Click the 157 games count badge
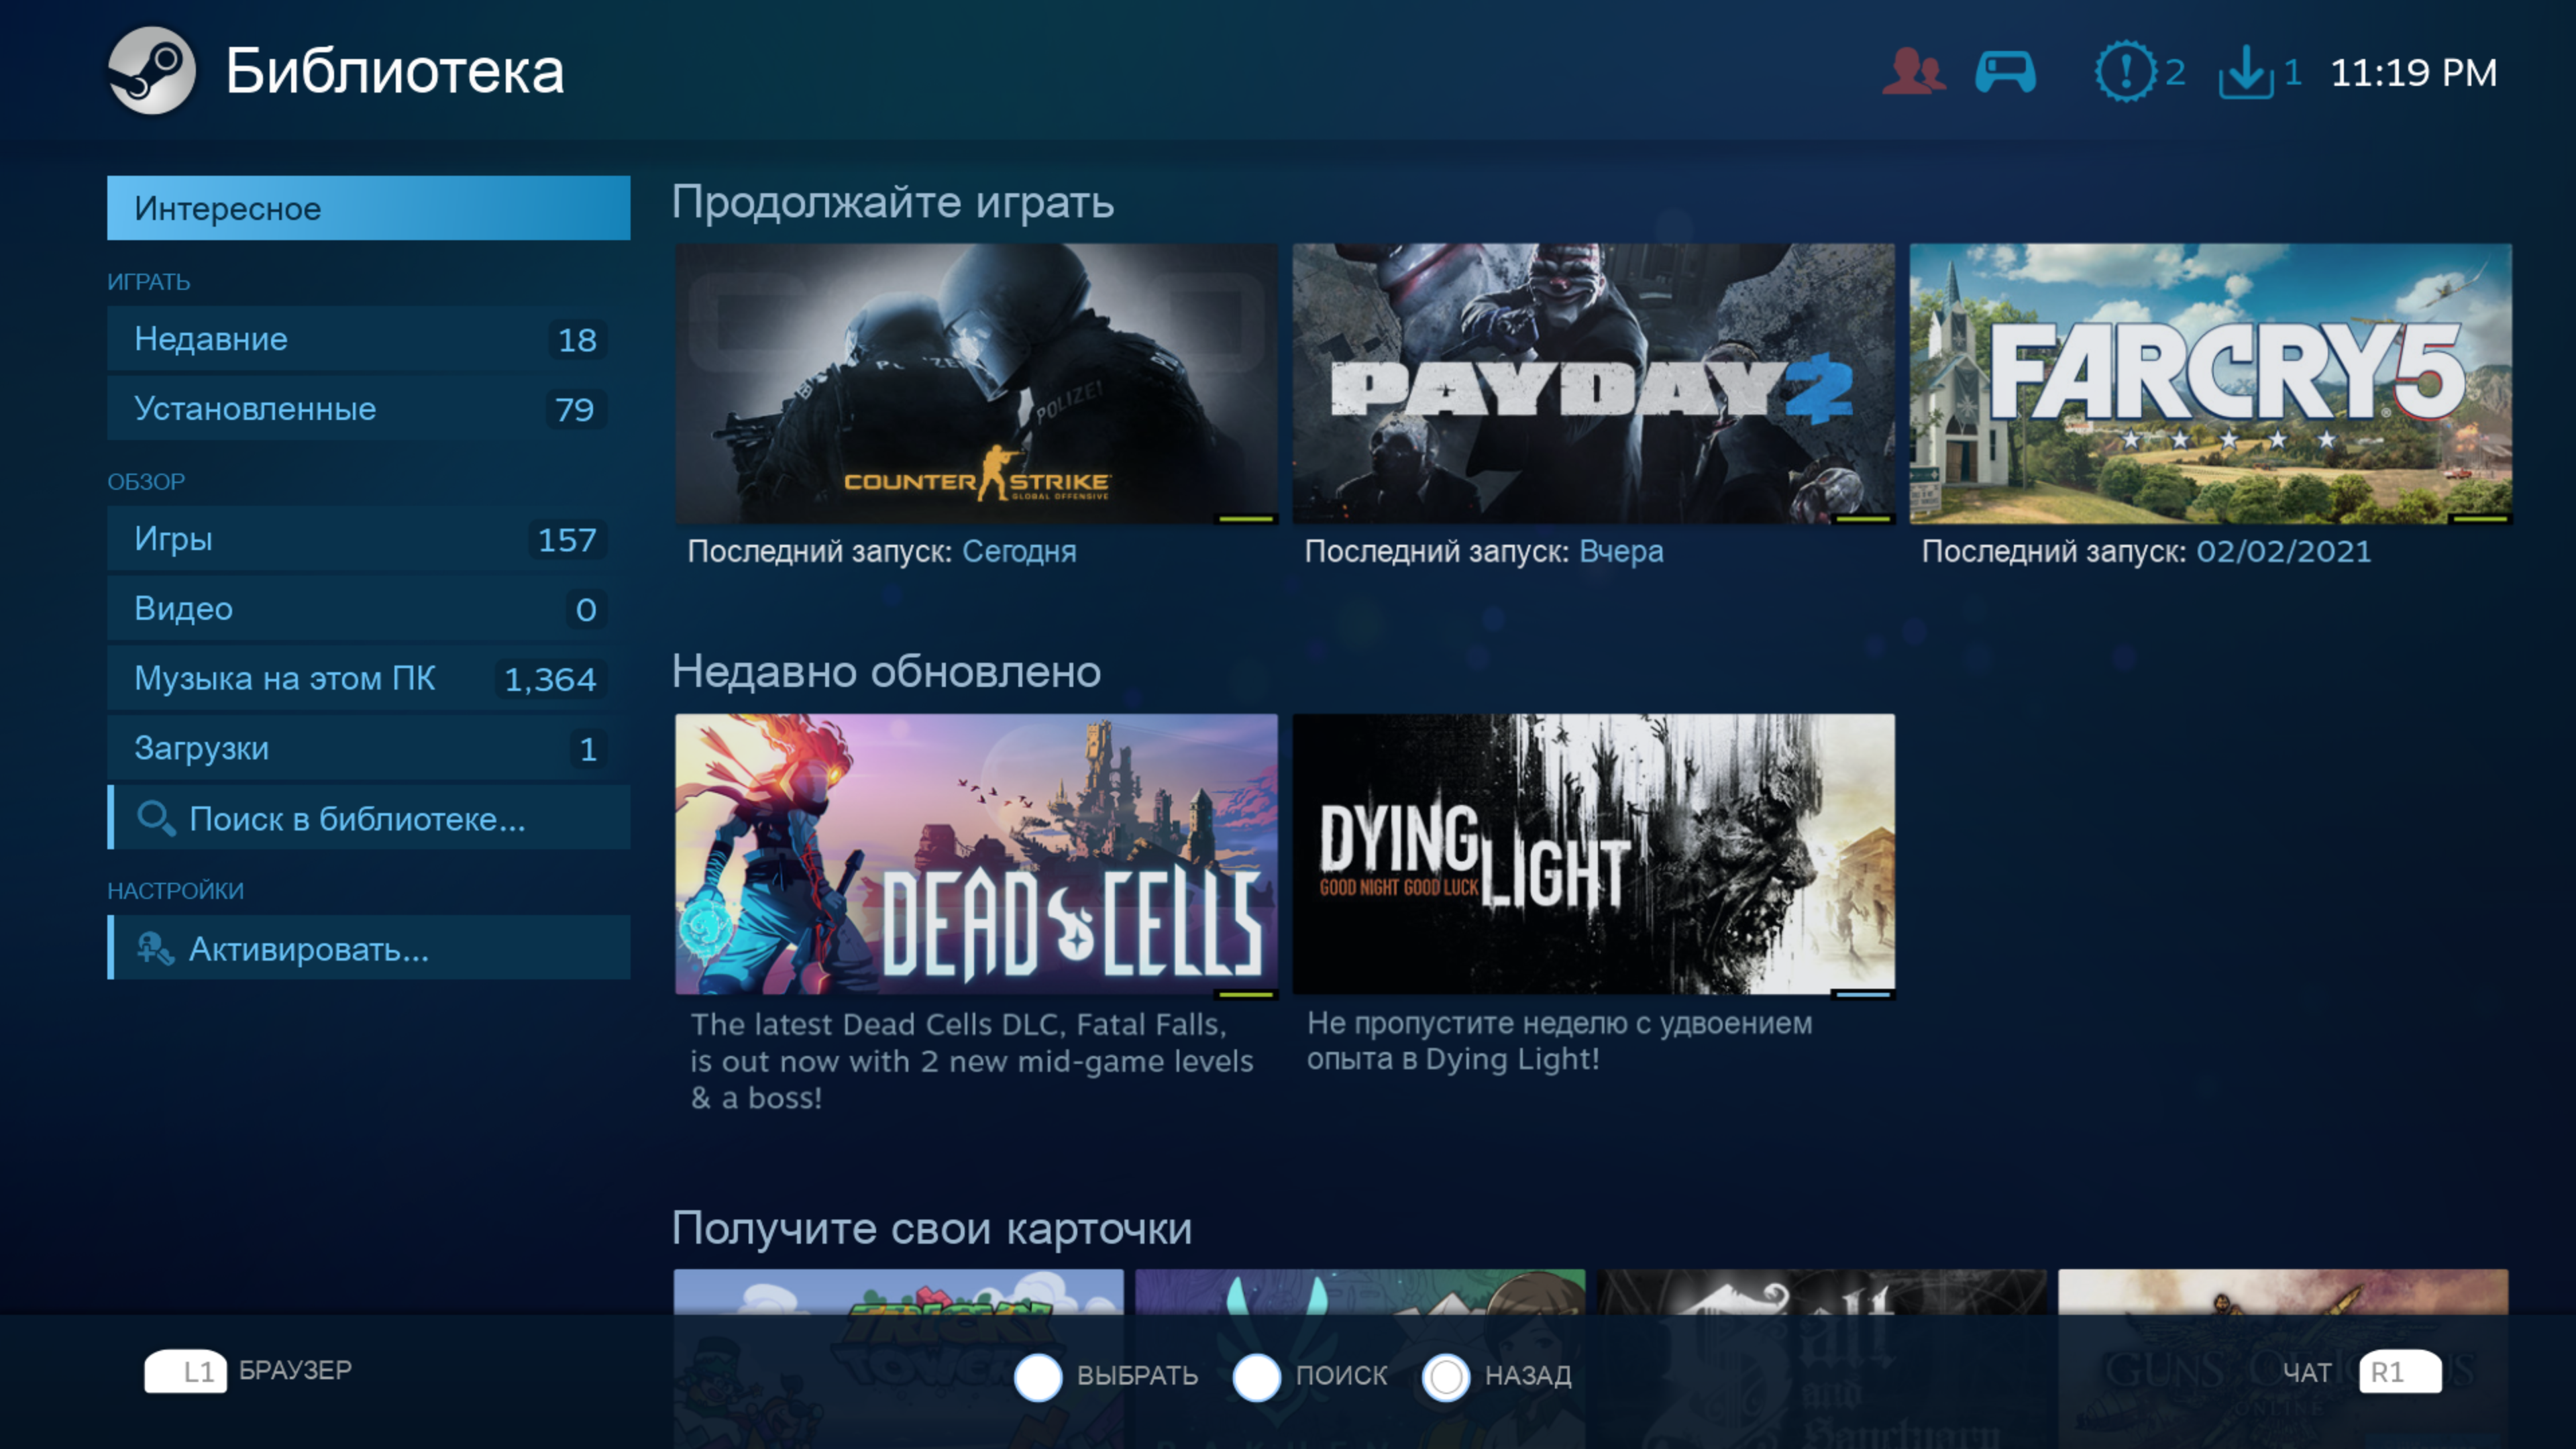Screen dimensions: 2576x1449 (567, 540)
